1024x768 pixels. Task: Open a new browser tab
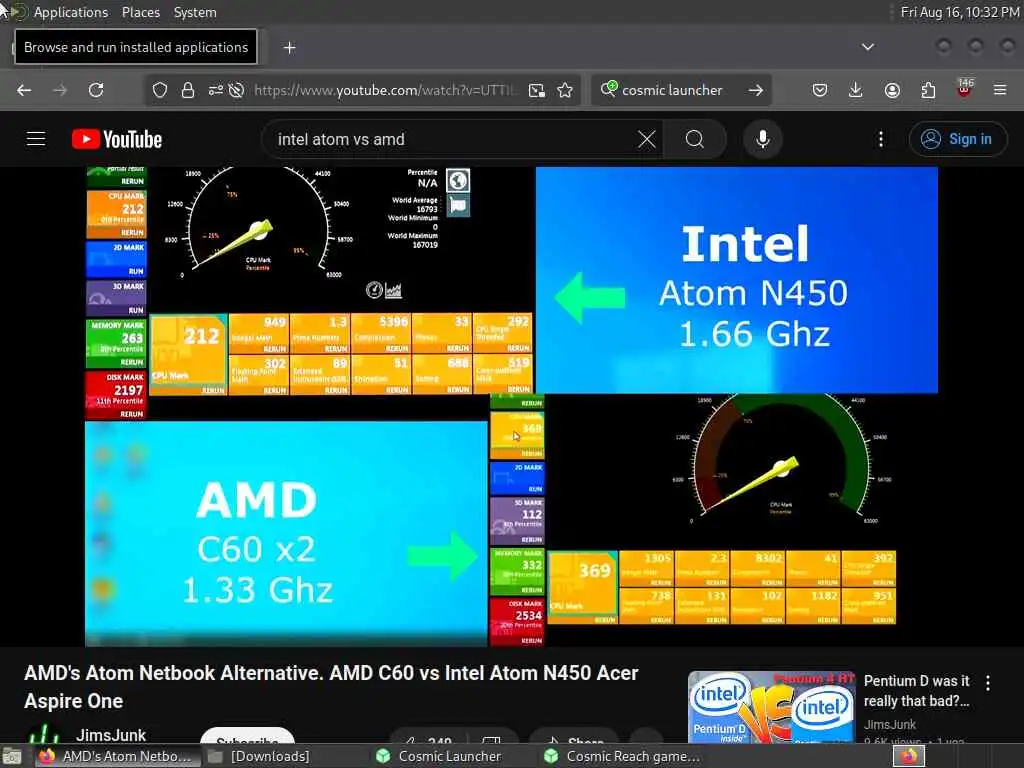coord(289,48)
